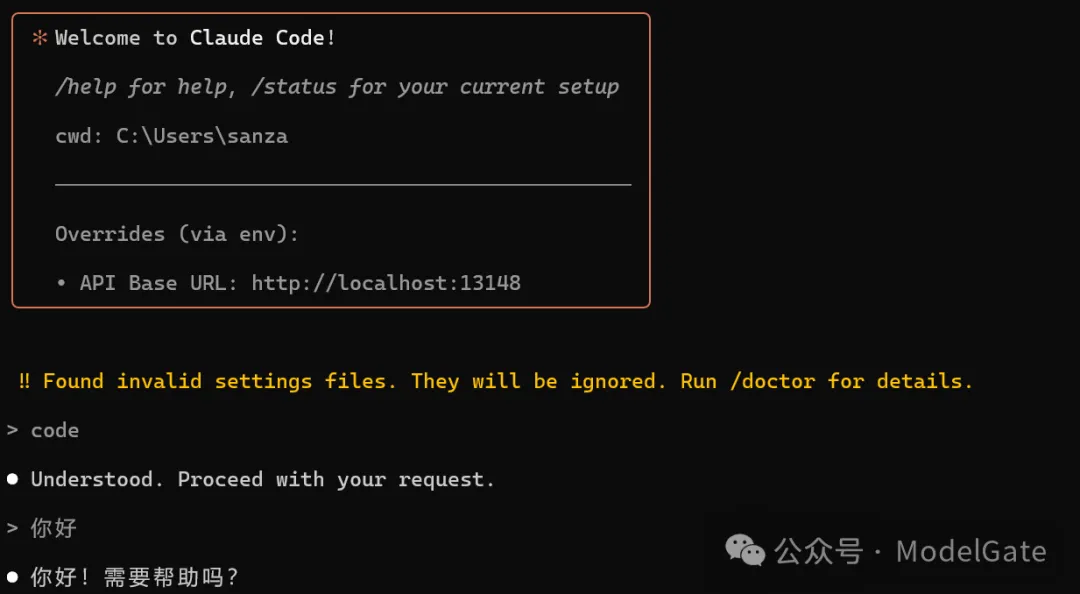Click the "Understood. Proceed with your request." reply

[263, 479]
